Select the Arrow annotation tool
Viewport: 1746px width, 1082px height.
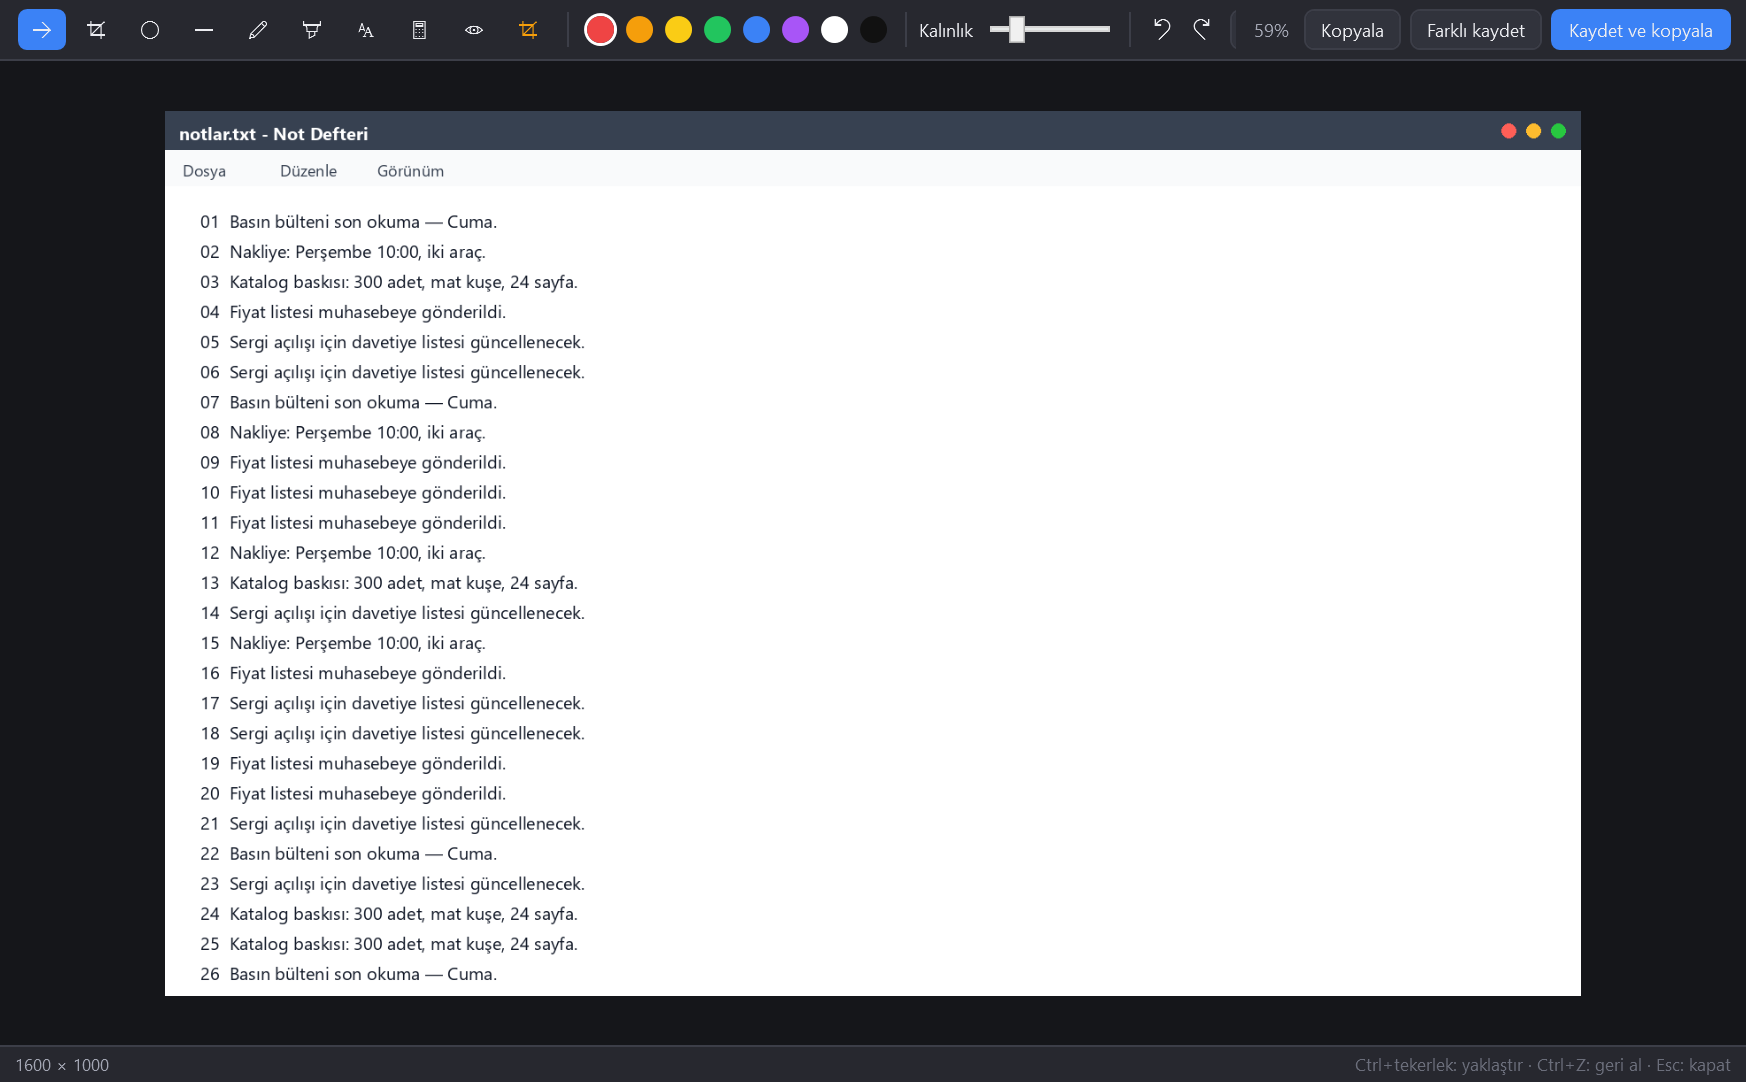coord(42,30)
